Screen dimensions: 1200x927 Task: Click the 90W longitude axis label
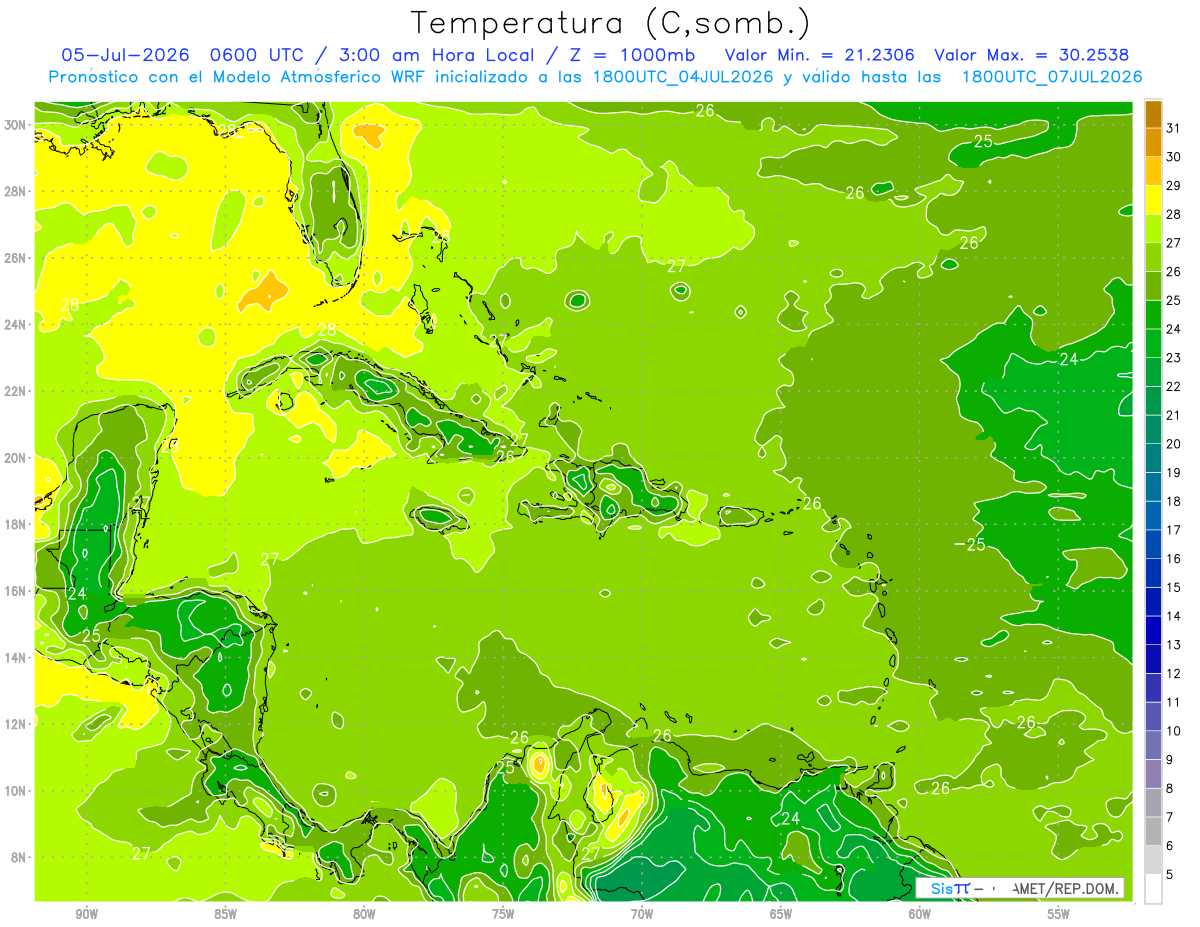tap(86, 914)
